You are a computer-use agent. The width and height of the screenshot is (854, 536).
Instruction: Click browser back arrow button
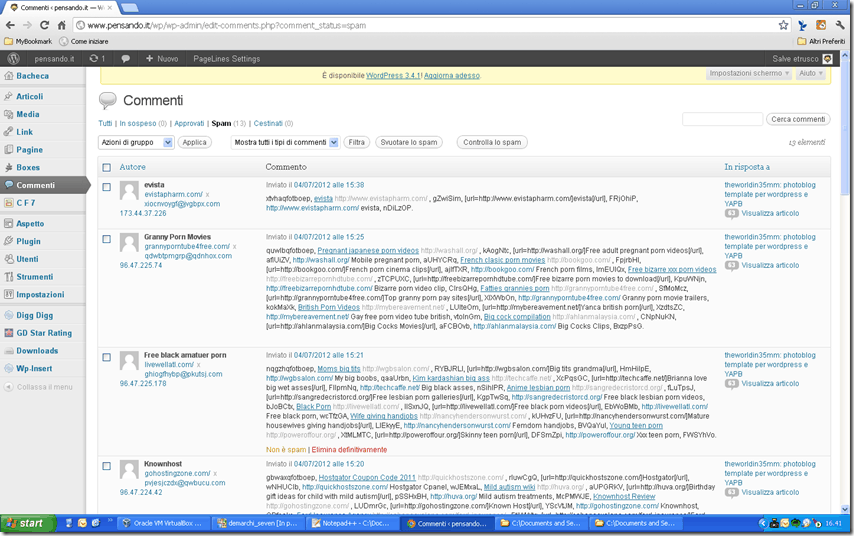pos(10,25)
